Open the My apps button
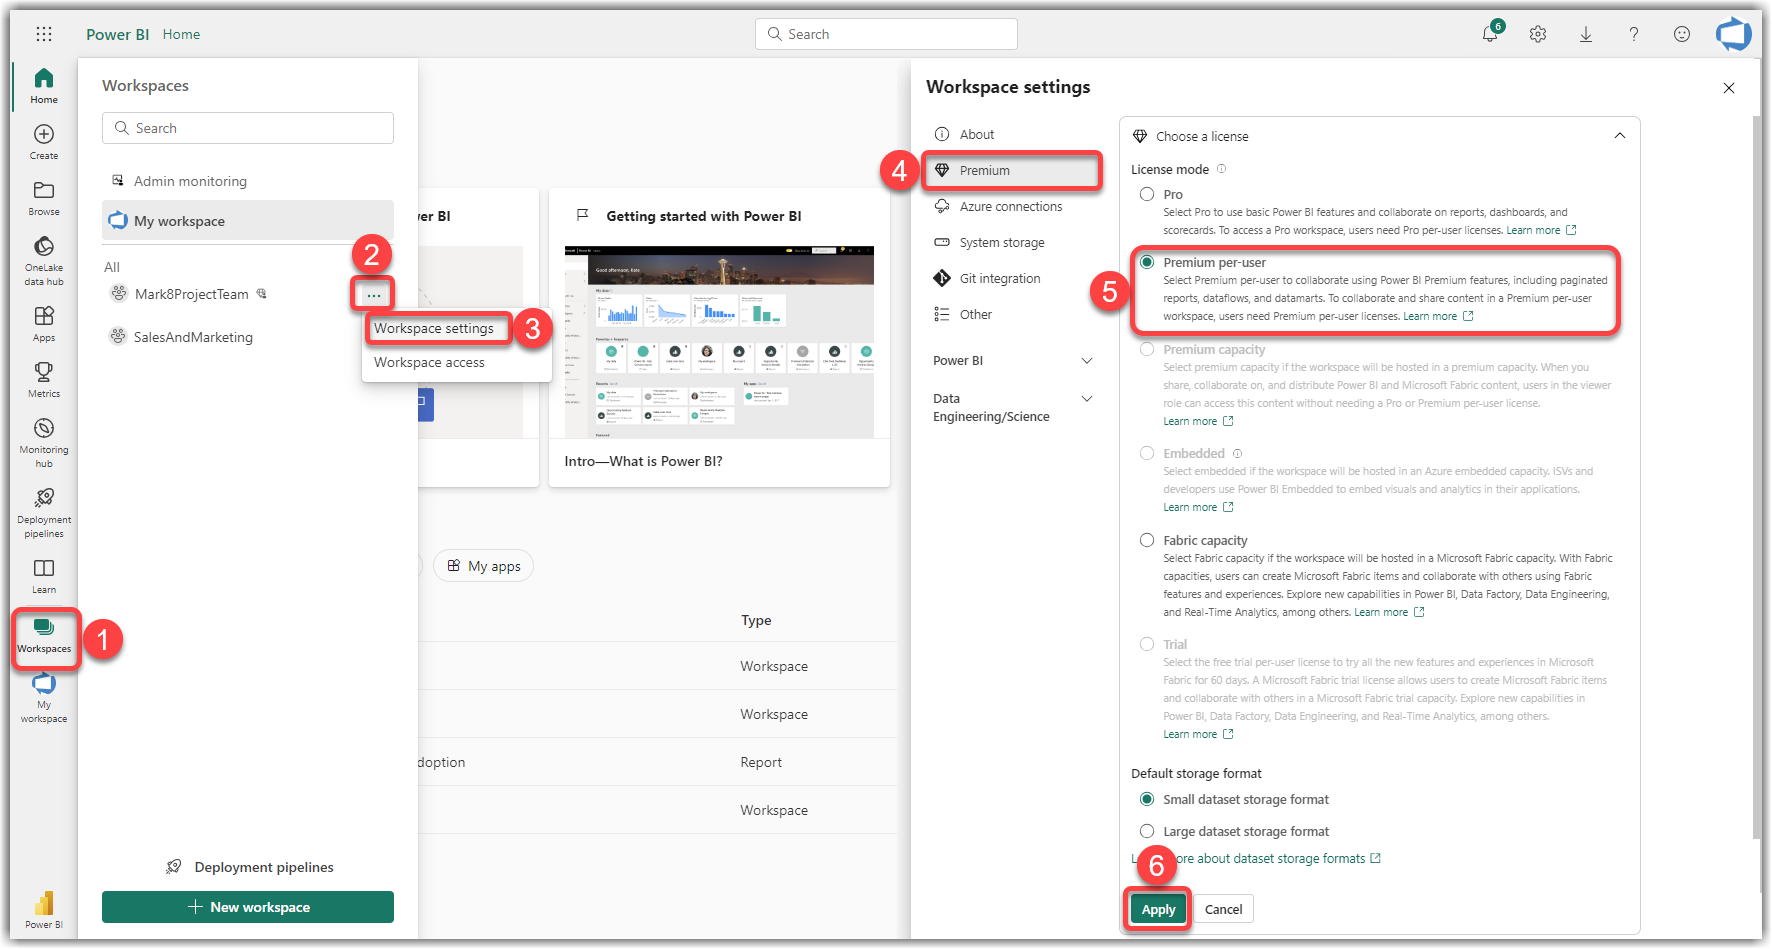The height and width of the screenshot is (949, 1772). (483, 566)
